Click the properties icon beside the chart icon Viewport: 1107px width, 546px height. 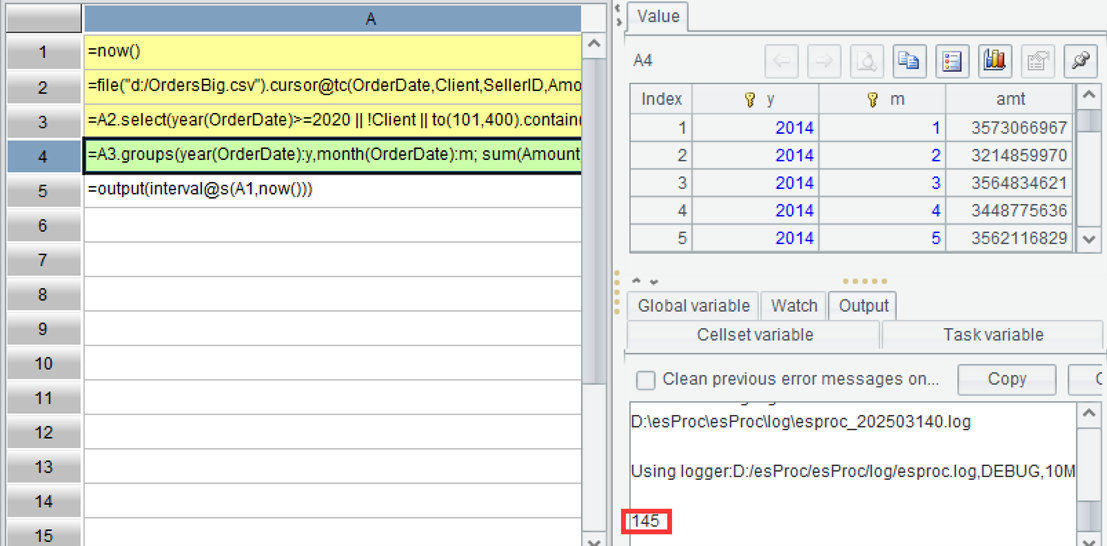point(1037,61)
